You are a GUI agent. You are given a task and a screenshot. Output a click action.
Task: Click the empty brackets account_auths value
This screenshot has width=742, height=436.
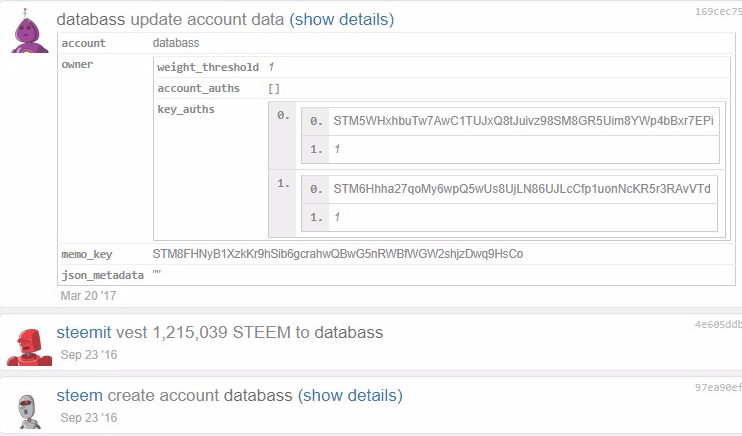(x=274, y=89)
